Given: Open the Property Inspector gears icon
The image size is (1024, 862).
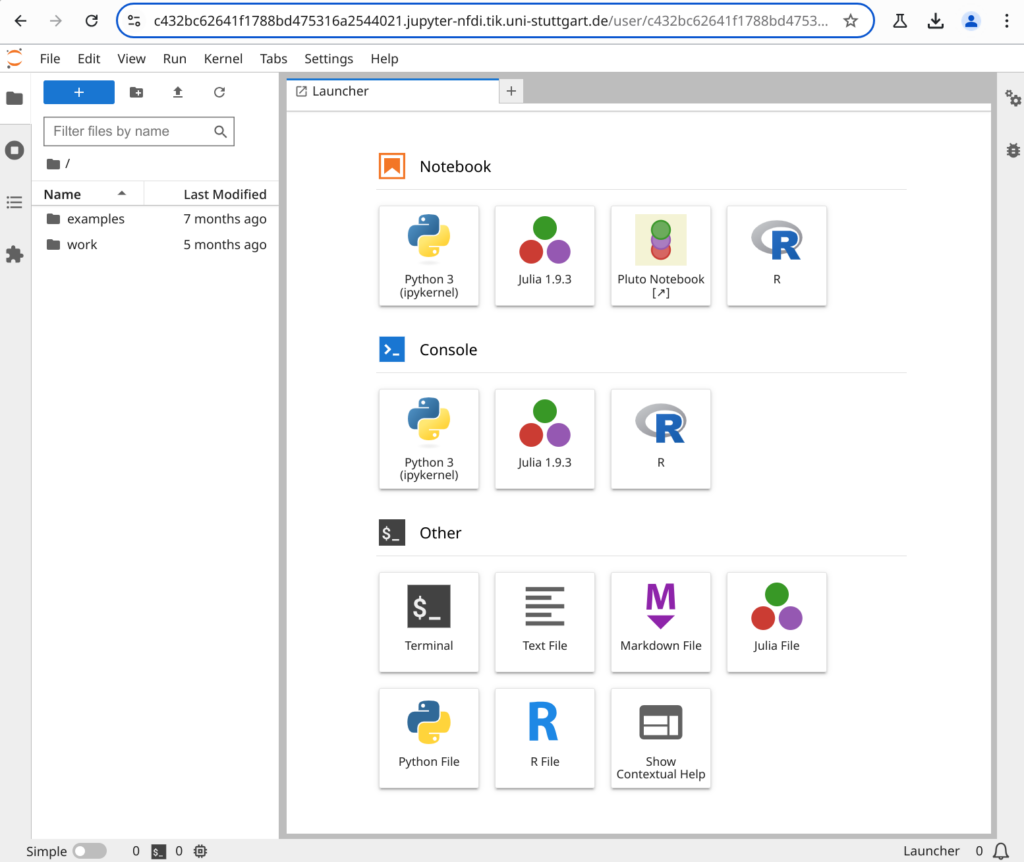Looking at the screenshot, I should (1013, 98).
